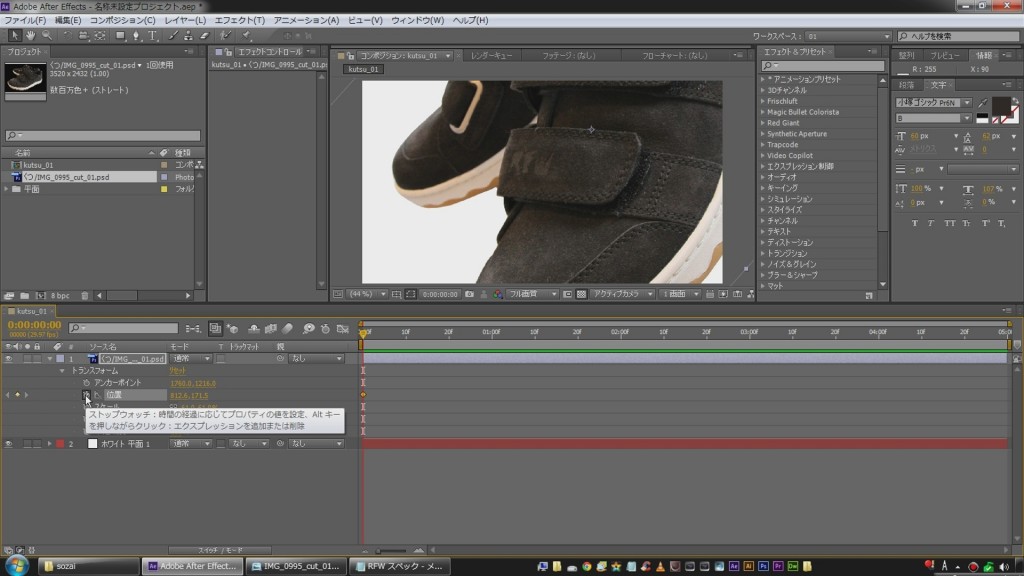
Task: Open the アクティブカメラ view dropdown
Action: pos(622,295)
